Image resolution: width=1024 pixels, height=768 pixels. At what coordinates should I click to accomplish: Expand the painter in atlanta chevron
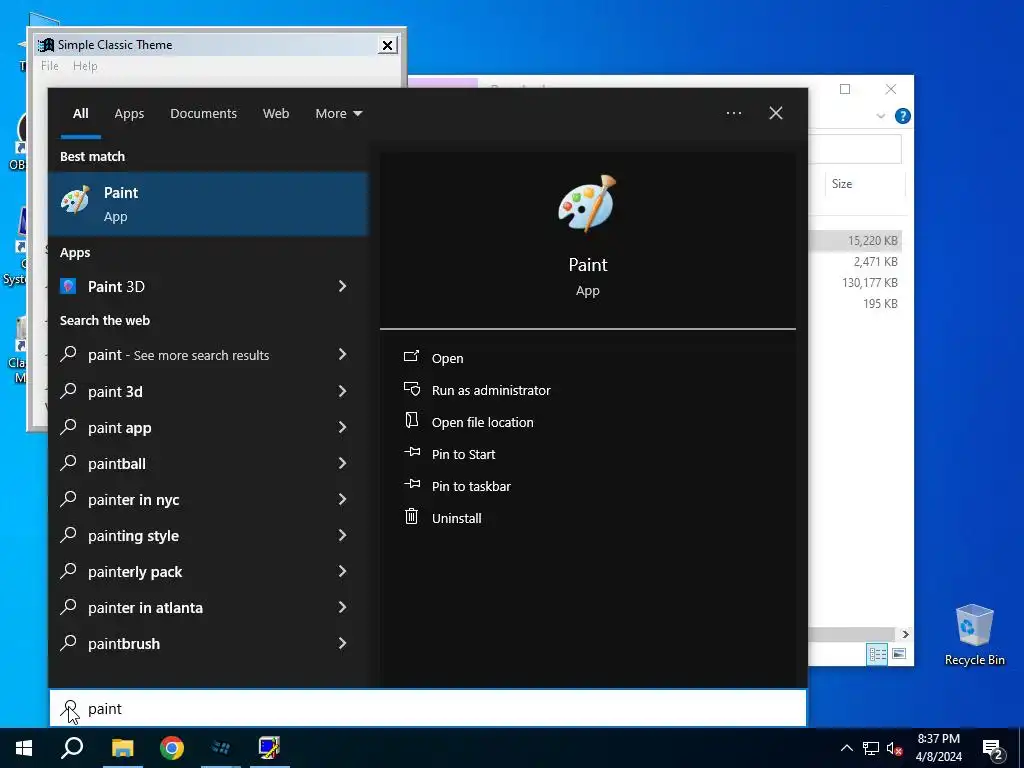[342, 607]
